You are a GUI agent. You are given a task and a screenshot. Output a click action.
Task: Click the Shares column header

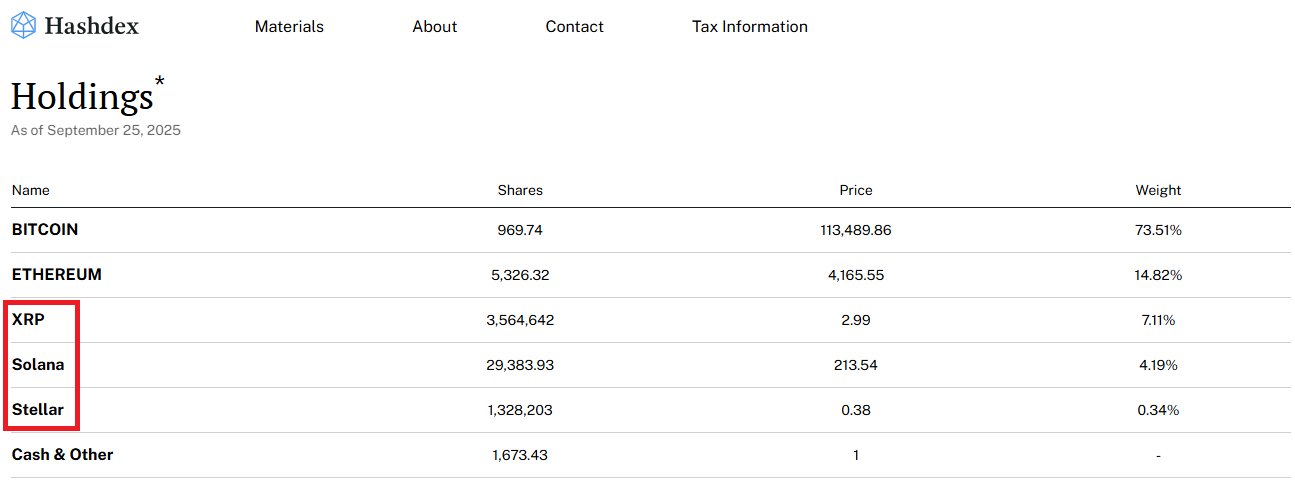(520, 190)
